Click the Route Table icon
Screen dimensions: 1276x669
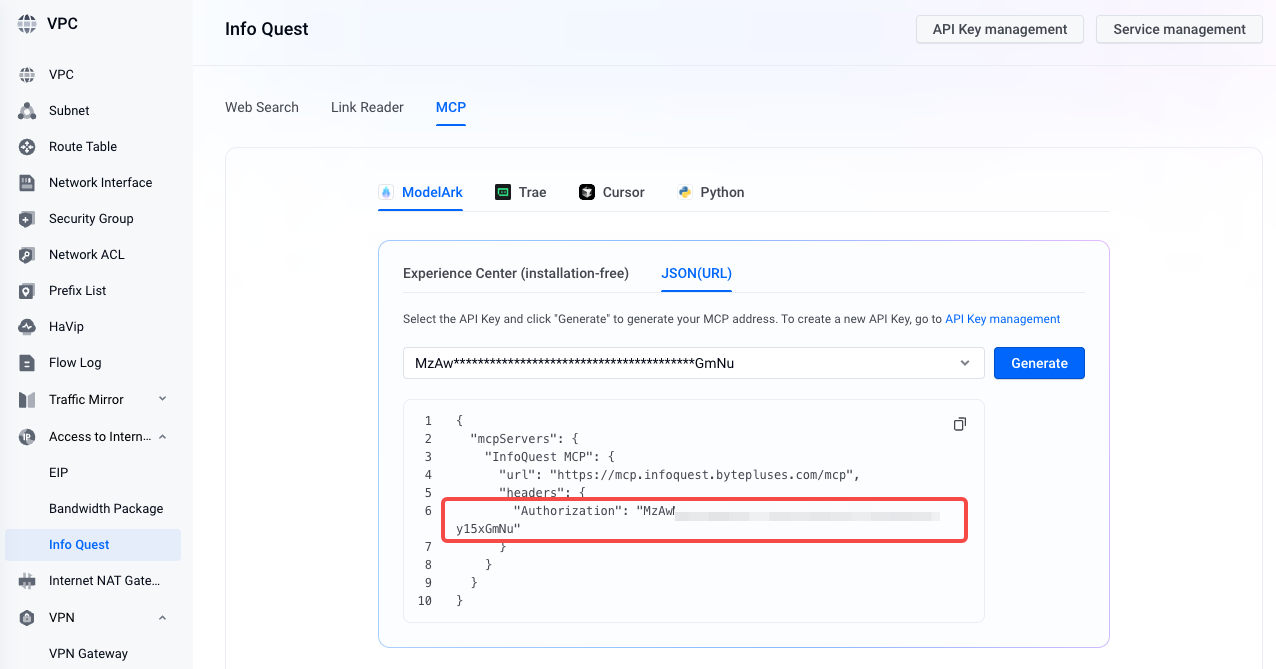pyautogui.click(x=27, y=147)
